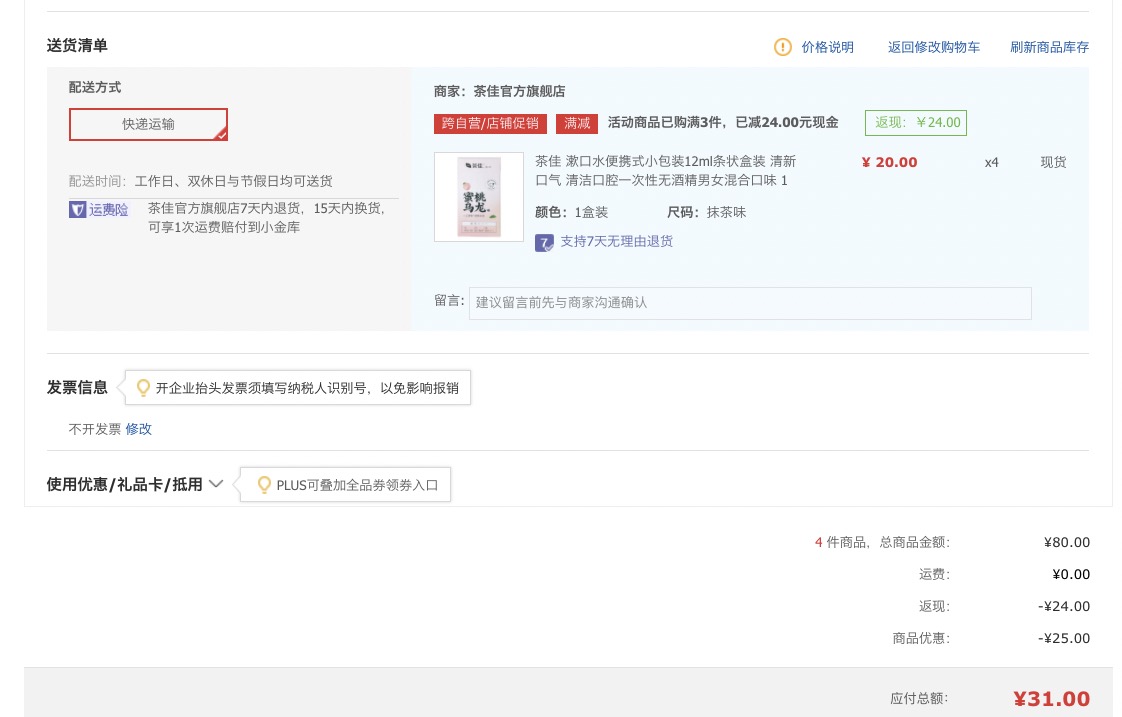1122x717 pixels.
Task: Click the product price ¥ 20.00
Action: (x=889, y=162)
